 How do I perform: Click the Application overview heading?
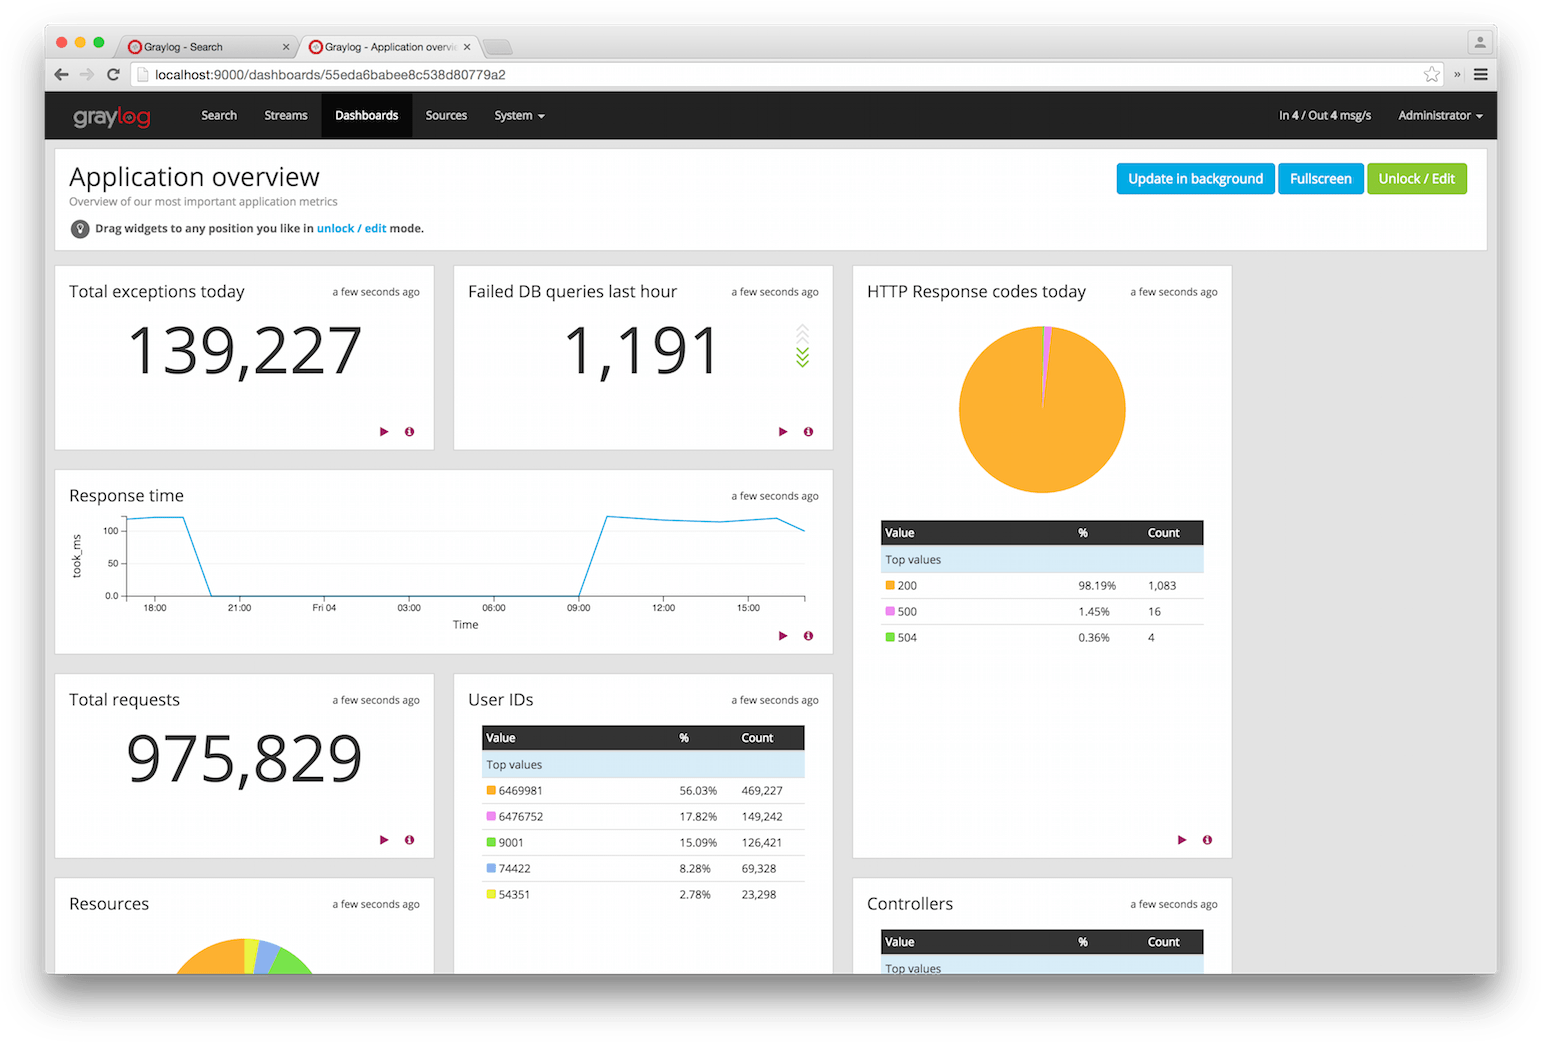point(194,177)
